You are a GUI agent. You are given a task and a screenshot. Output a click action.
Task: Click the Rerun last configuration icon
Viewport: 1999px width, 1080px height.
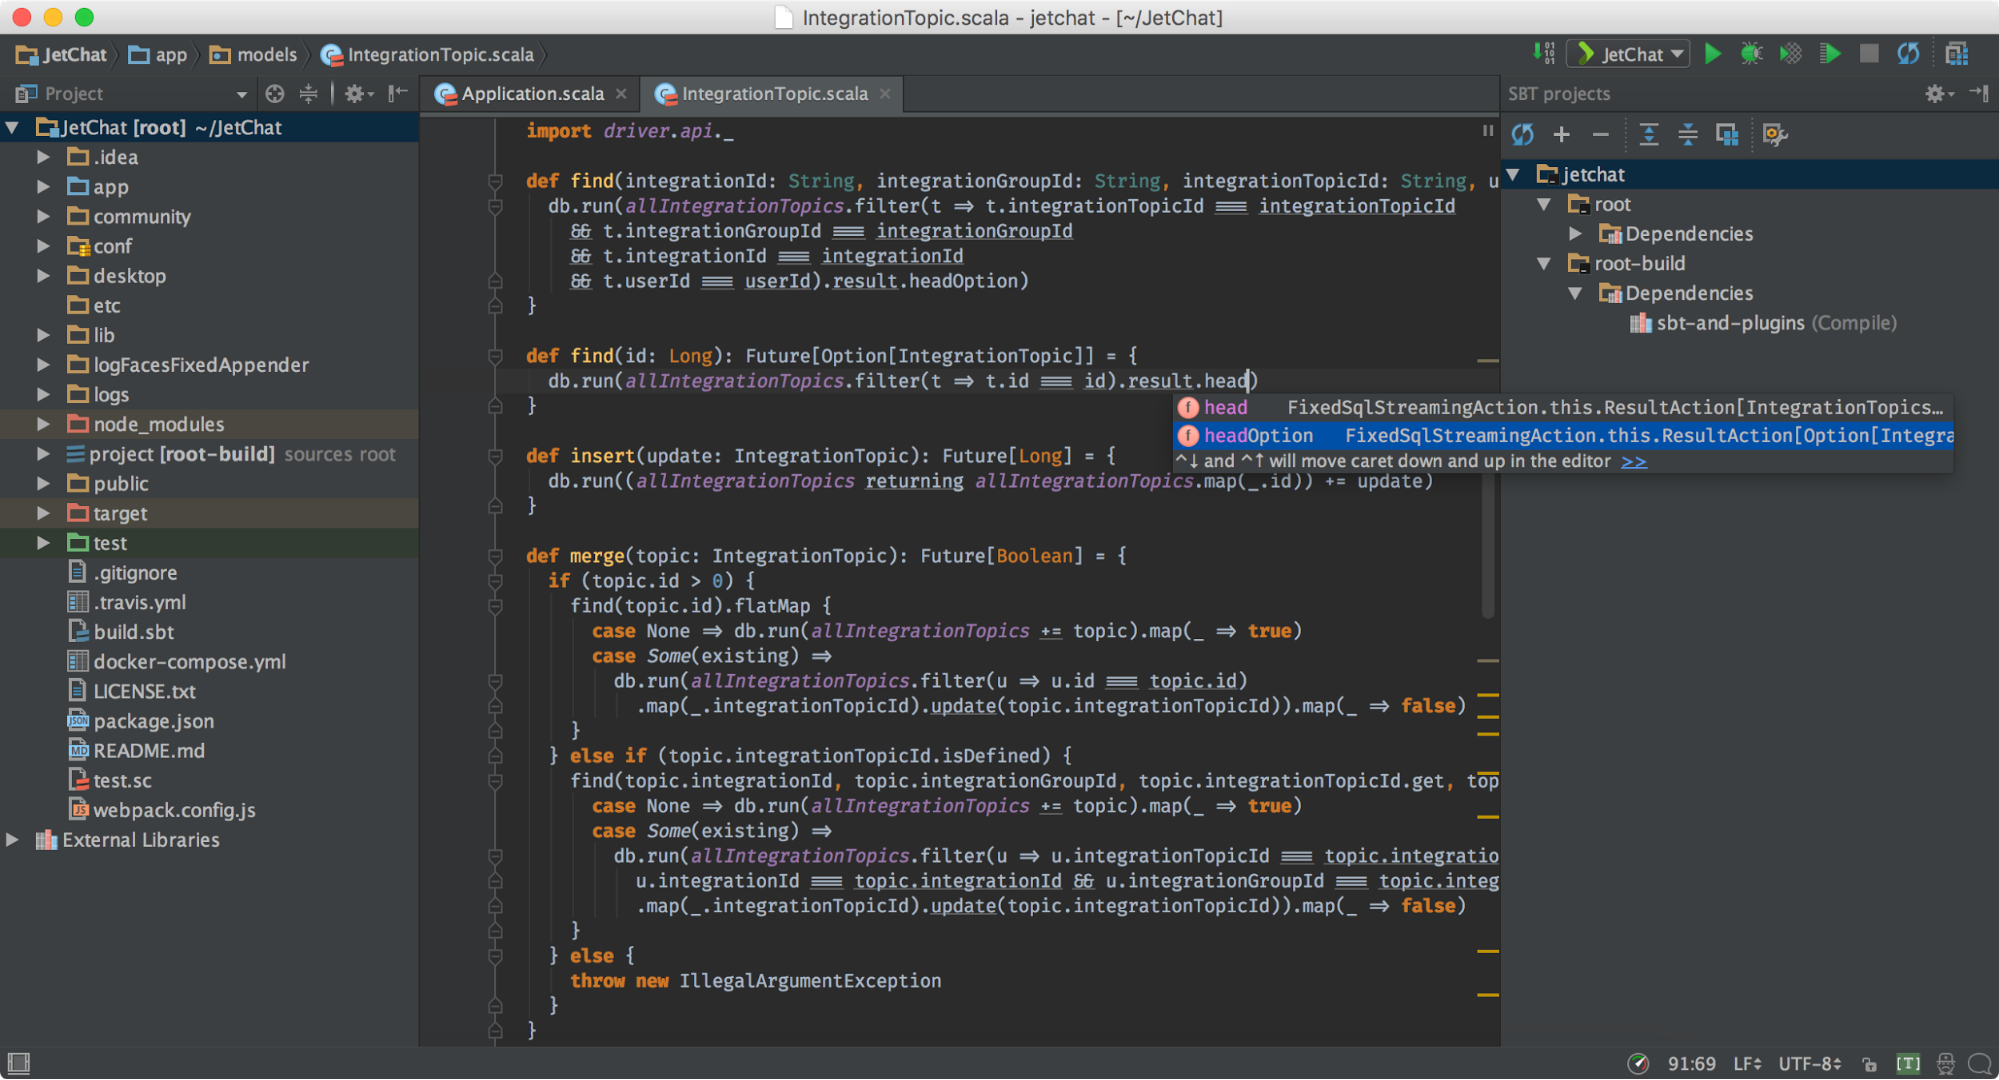point(1911,55)
